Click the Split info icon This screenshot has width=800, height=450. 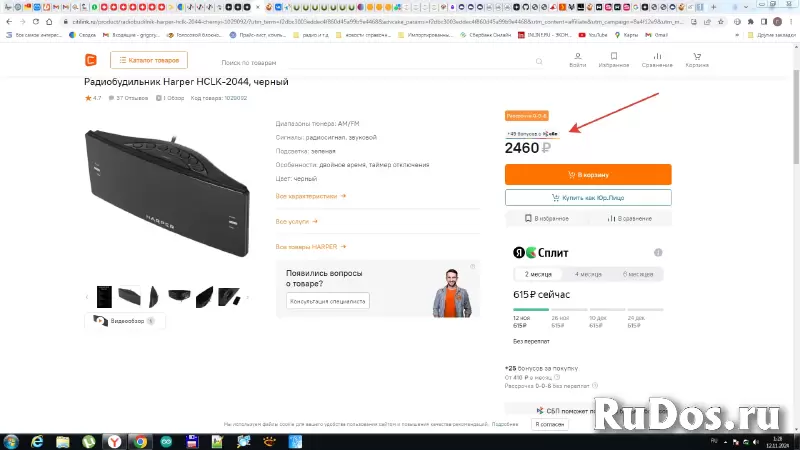[x=658, y=253]
